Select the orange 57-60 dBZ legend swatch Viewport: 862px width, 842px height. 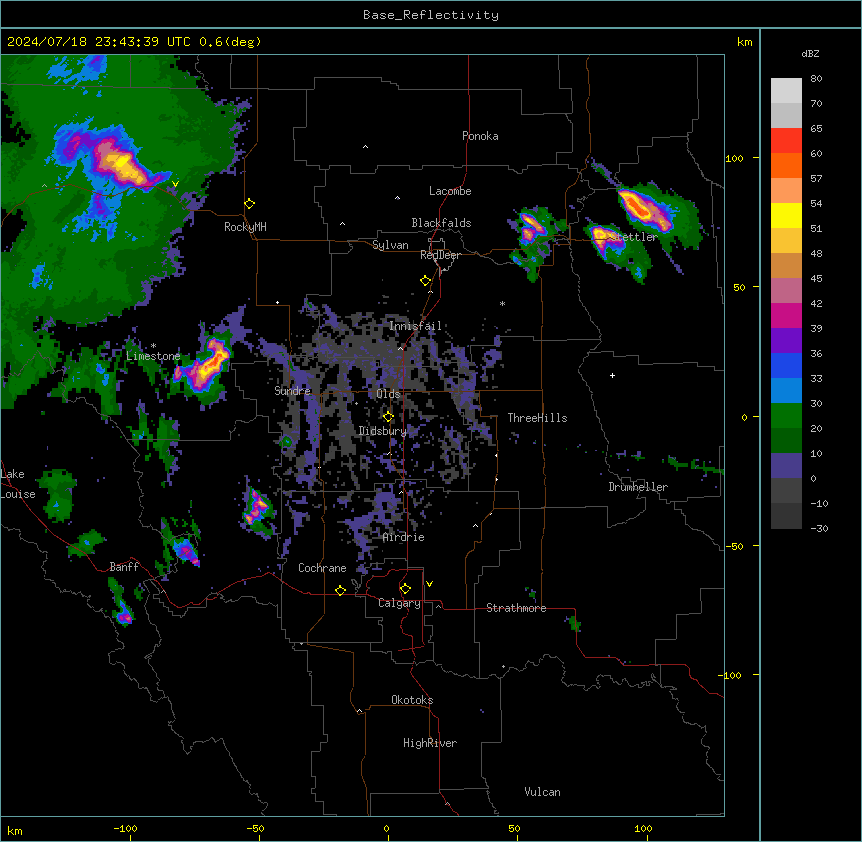(786, 166)
